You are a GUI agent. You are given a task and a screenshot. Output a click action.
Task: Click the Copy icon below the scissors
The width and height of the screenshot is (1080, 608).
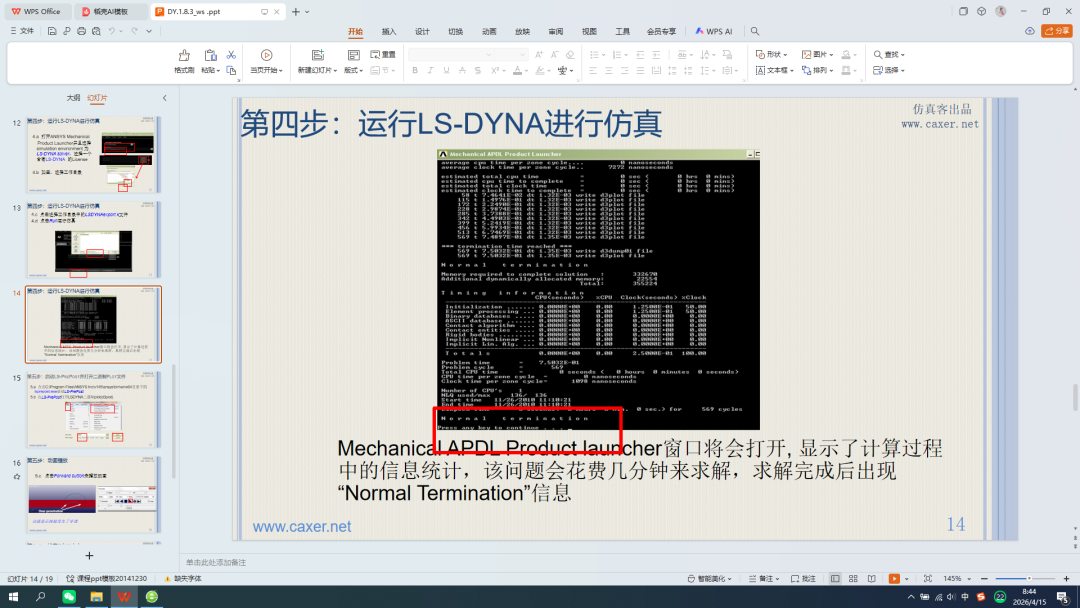[x=231, y=70]
